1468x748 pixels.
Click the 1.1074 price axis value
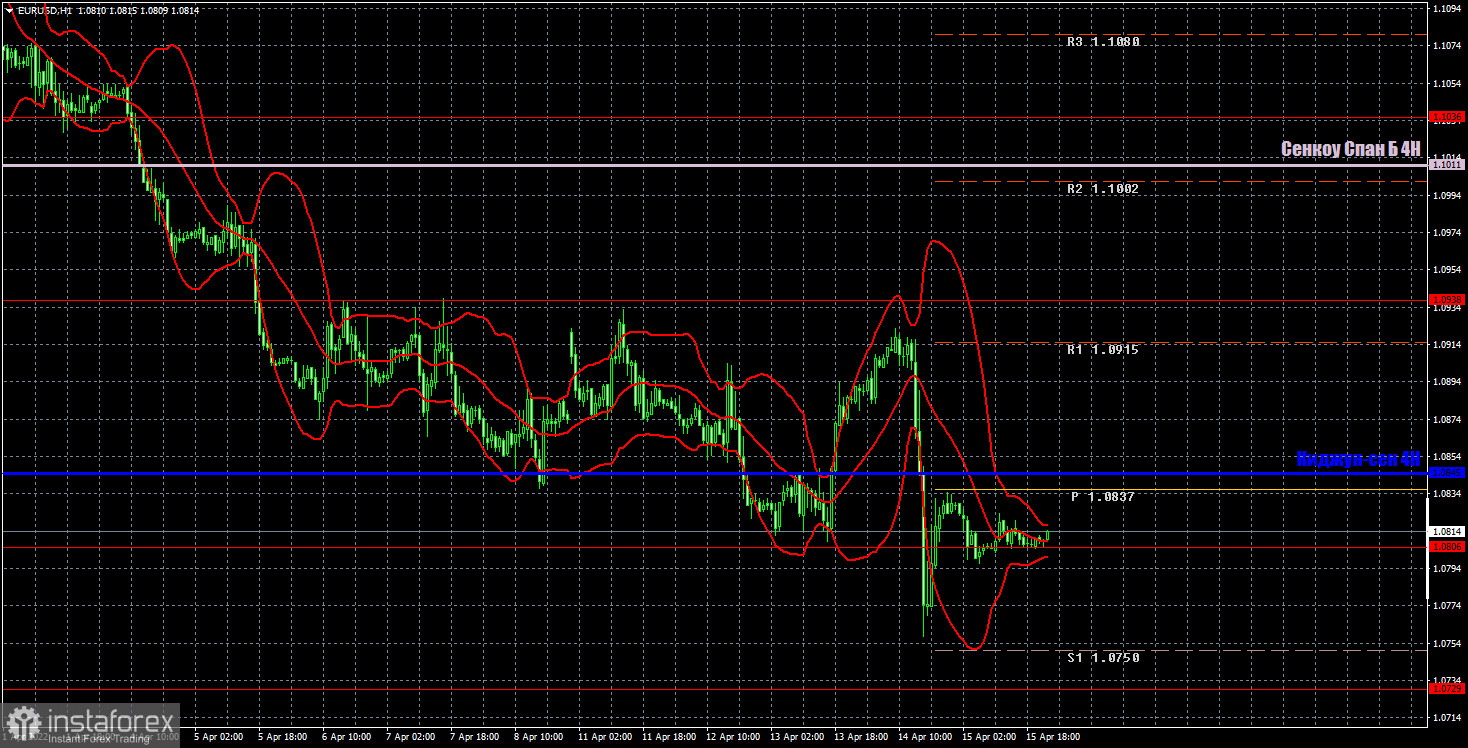[x=1447, y=46]
